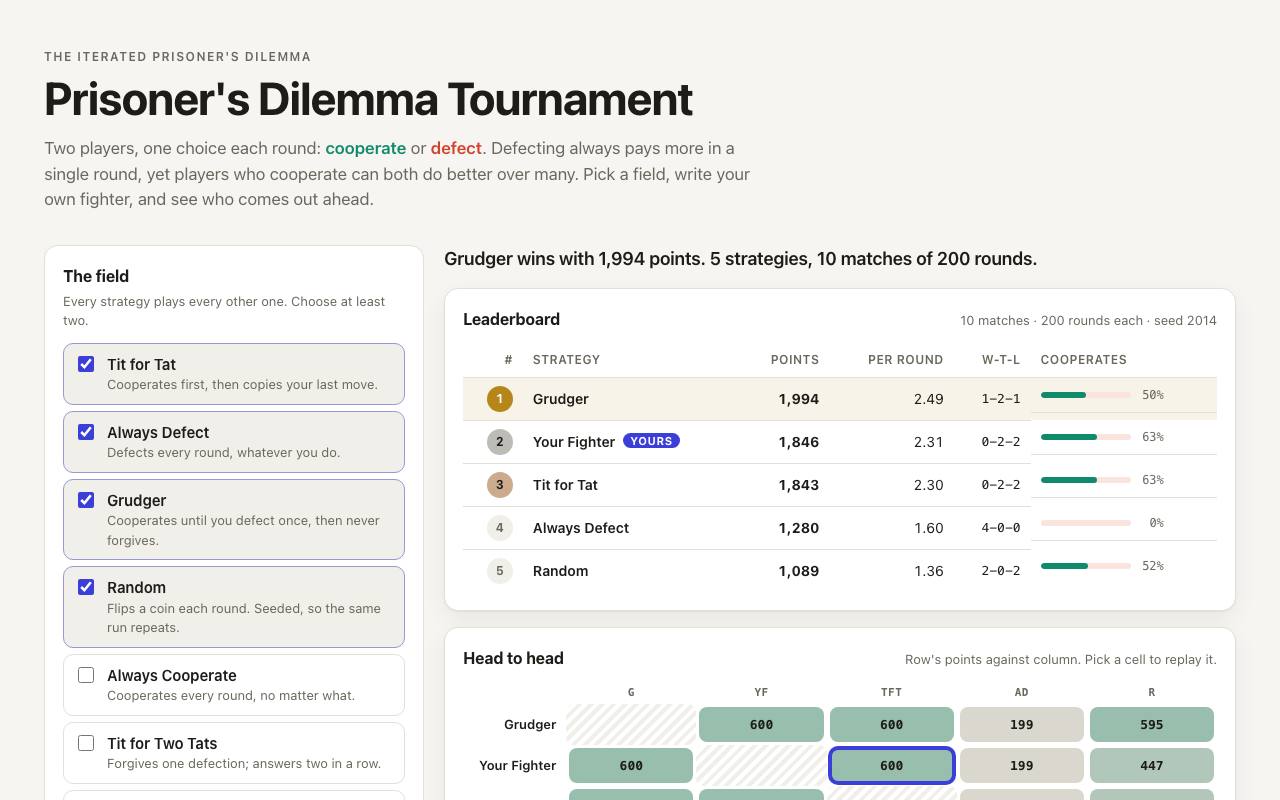1280x800 pixels.
Task: Replay Your Fighter versus Grudger cell
Action: [631, 765]
